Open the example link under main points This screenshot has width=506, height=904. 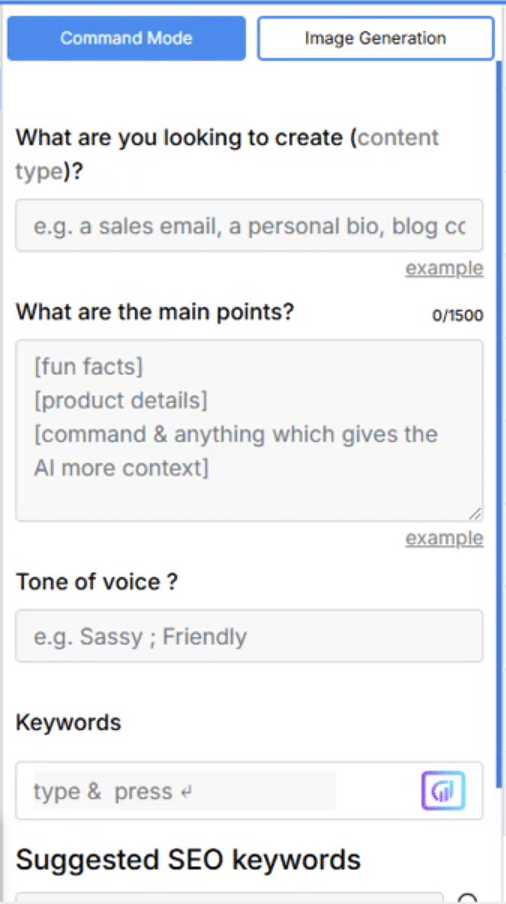(444, 538)
